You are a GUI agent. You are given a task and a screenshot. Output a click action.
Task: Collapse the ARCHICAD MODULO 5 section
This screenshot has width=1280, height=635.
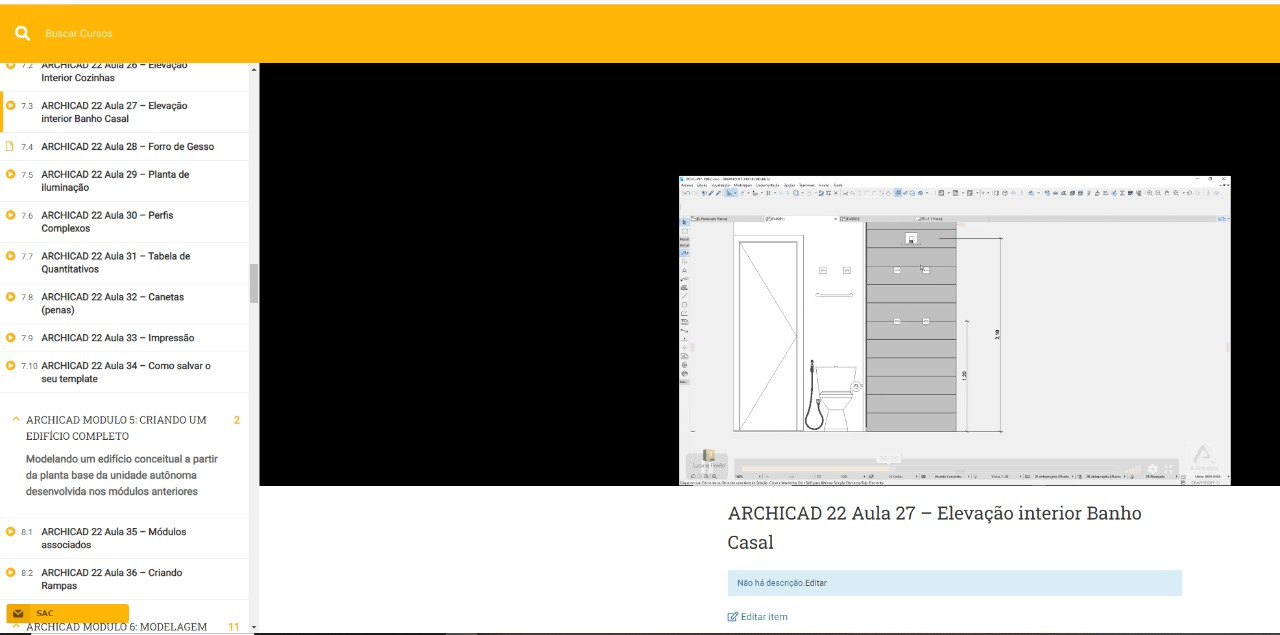(x=16, y=420)
